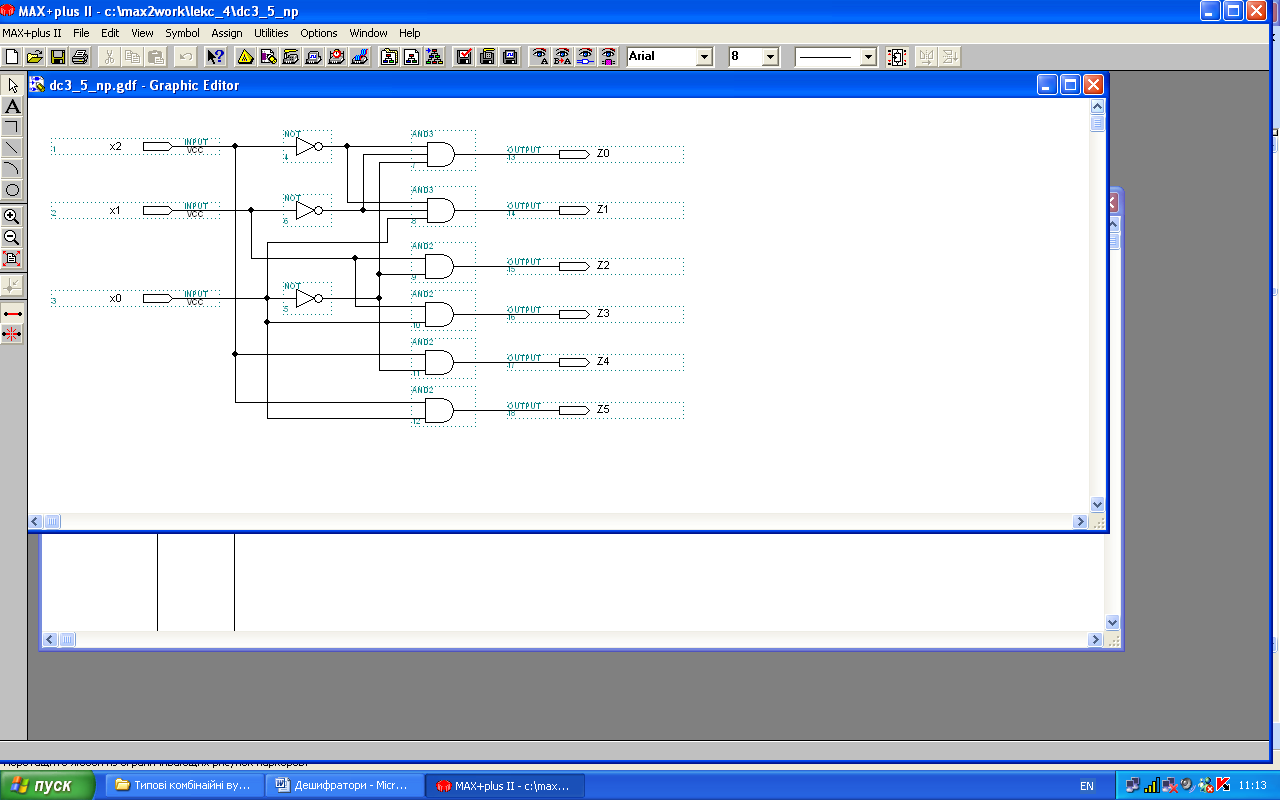Click the Search and Replace icon
1280x800 pixels.
pyautogui.click(x=562, y=57)
